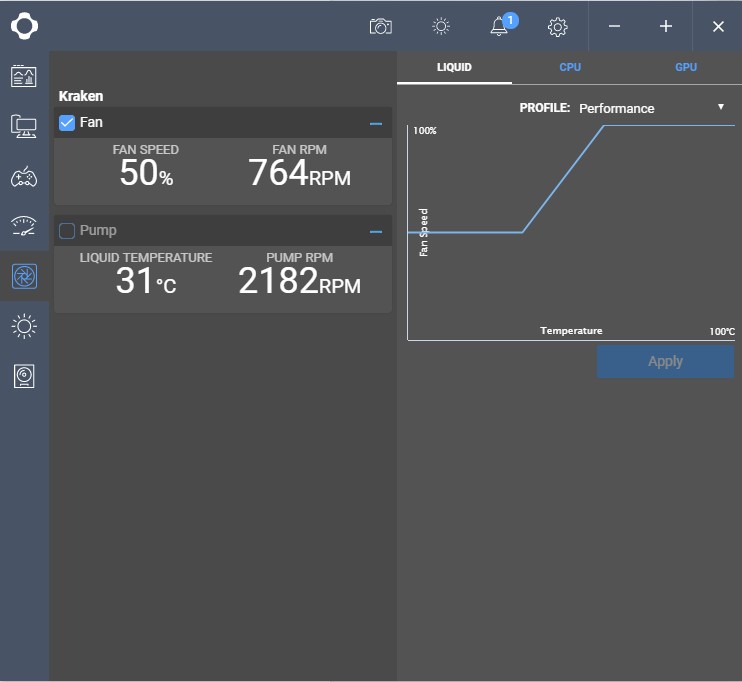742x682 pixels.
Task: Collapse the Pump section with minus
Action: coord(376,232)
